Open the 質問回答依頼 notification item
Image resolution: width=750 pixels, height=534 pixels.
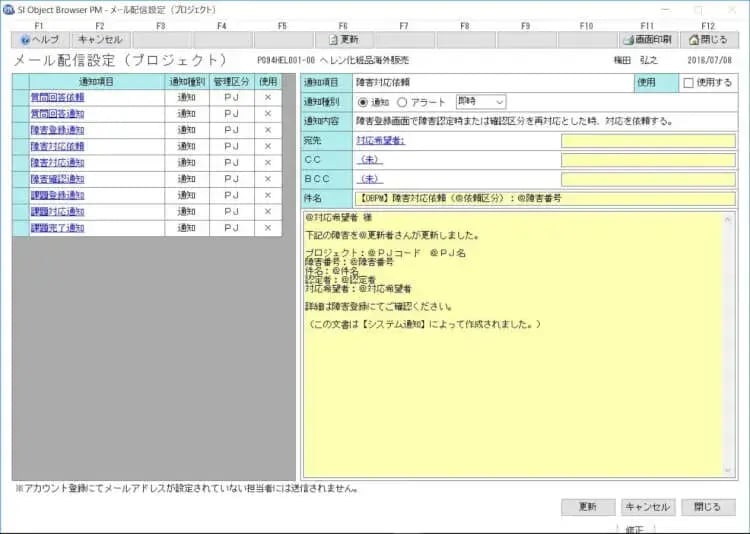pos(57,98)
